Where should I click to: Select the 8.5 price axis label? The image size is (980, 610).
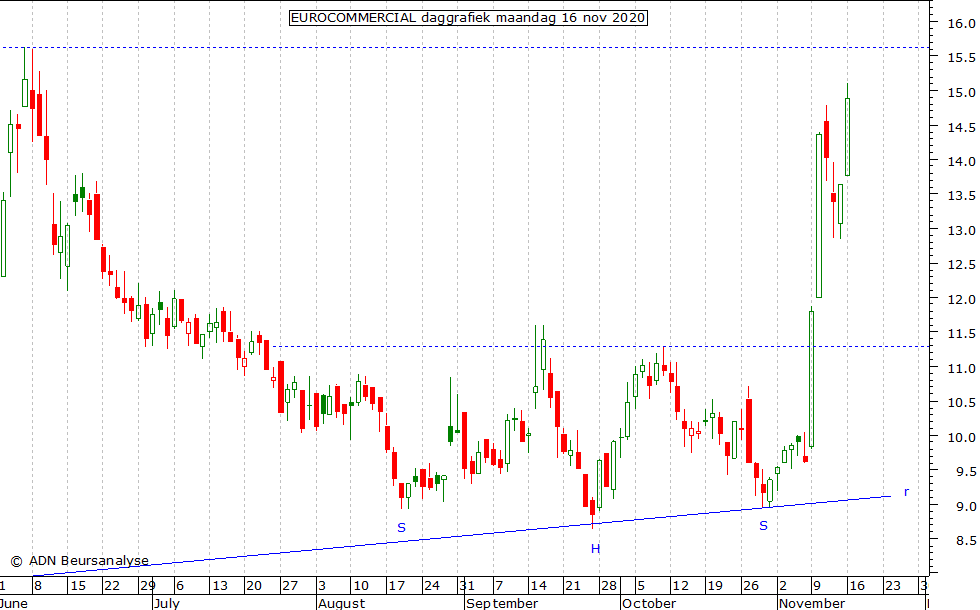(965, 541)
